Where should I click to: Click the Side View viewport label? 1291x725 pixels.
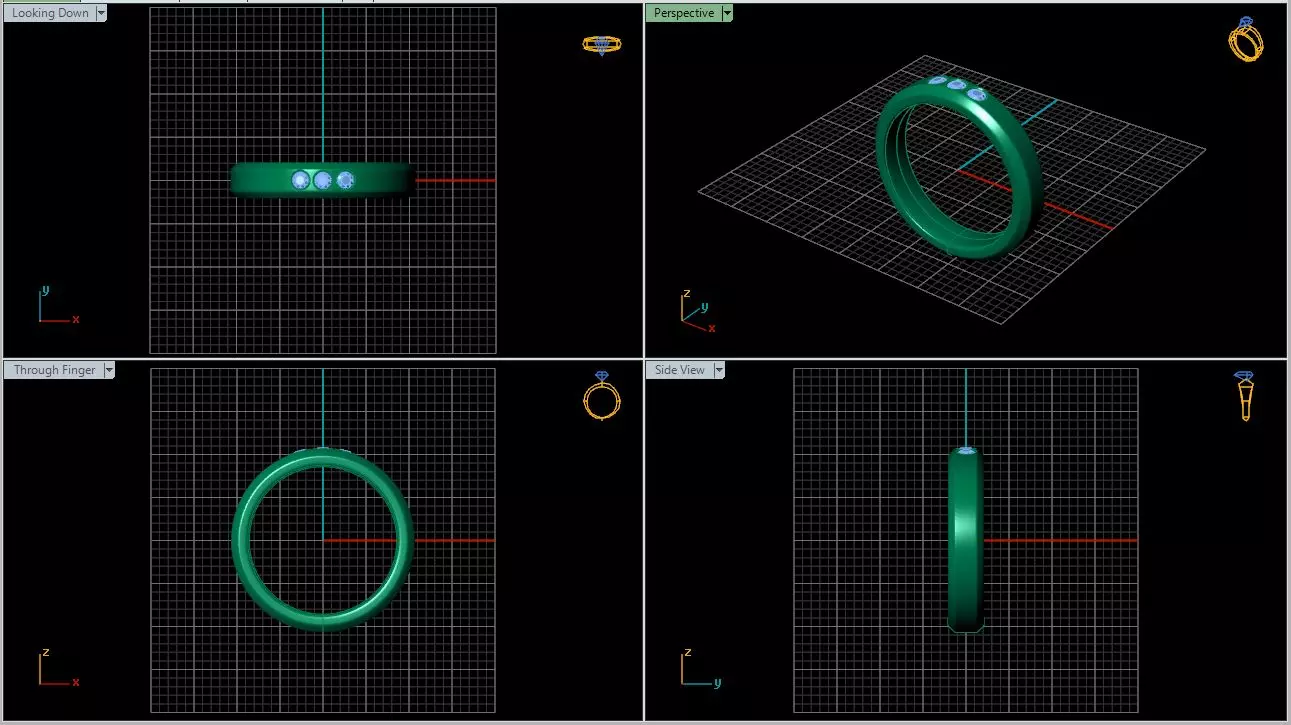[680, 370]
